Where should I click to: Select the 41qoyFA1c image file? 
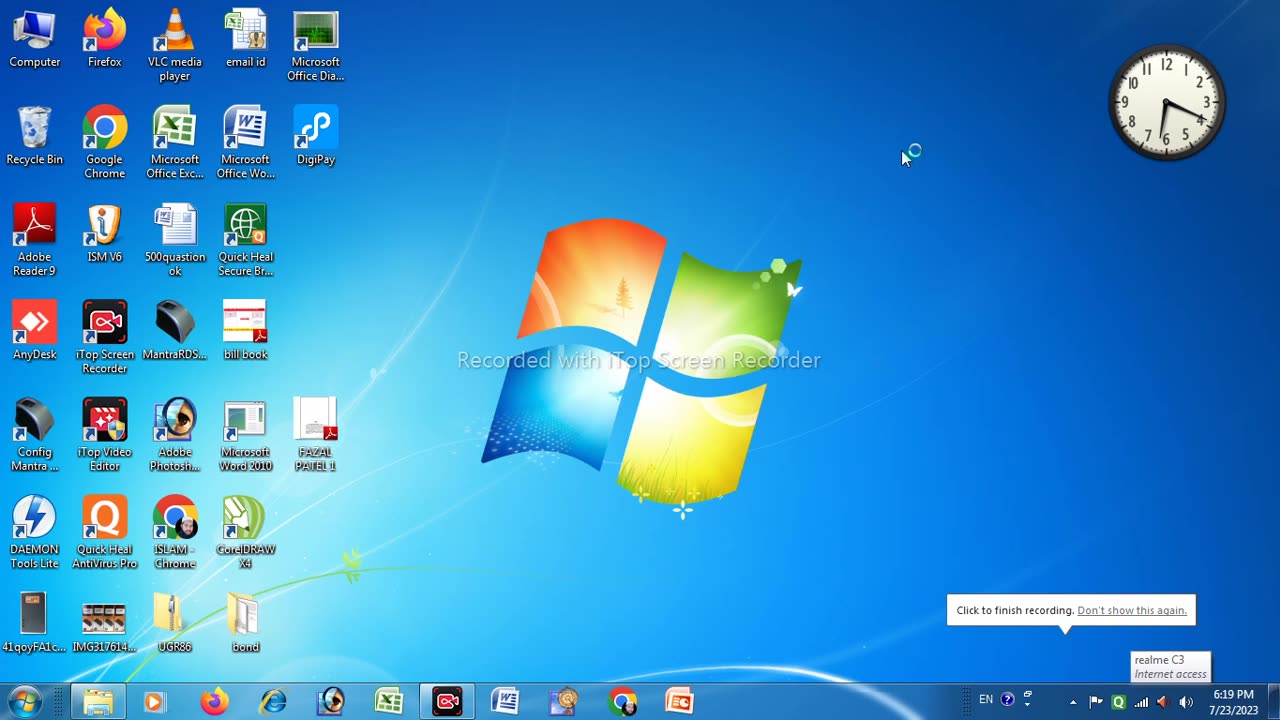click(34, 623)
